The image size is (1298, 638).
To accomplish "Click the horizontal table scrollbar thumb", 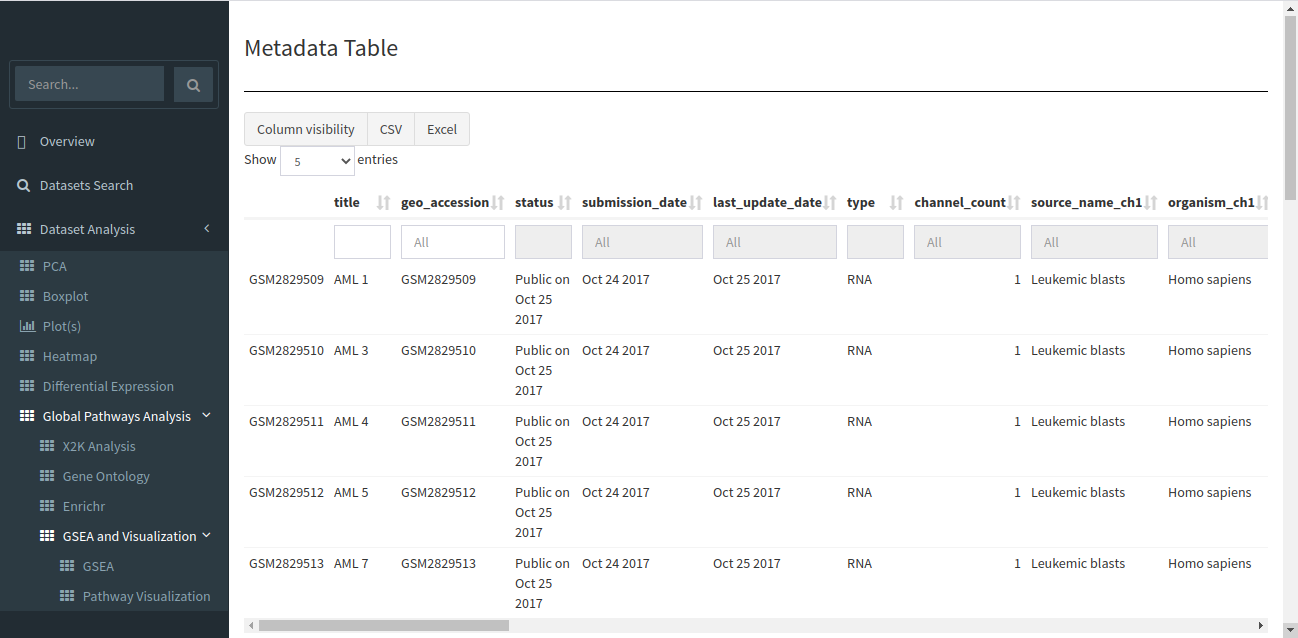I will (x=384, y=626).
